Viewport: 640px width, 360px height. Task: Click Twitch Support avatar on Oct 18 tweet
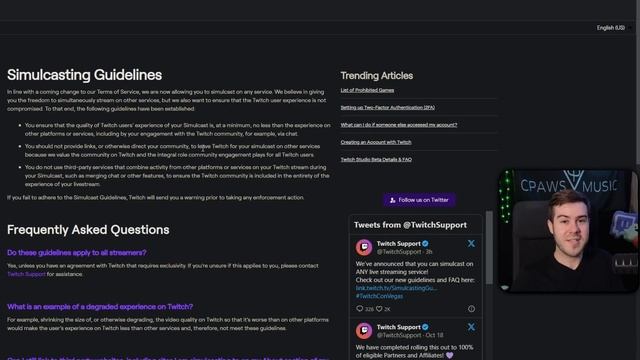click(x=364, y=331)
